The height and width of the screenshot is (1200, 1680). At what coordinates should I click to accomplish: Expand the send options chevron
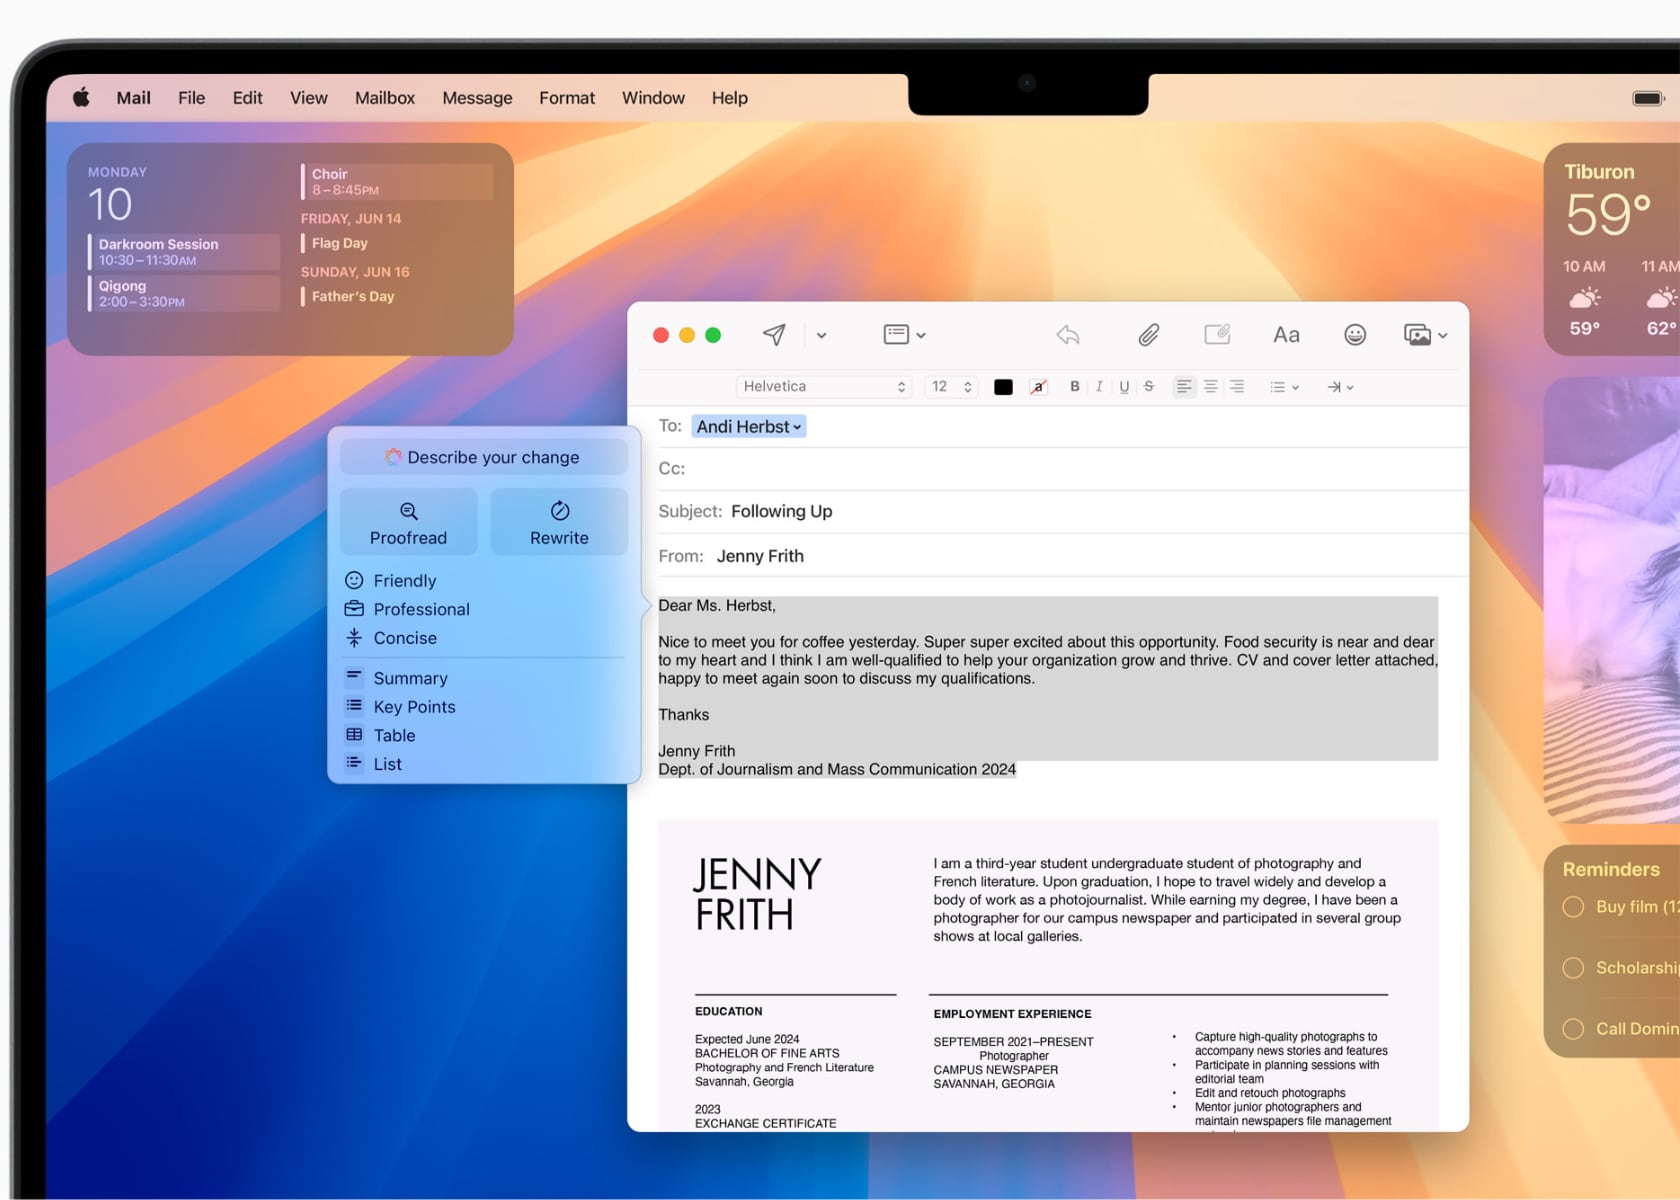click(821, 336)
